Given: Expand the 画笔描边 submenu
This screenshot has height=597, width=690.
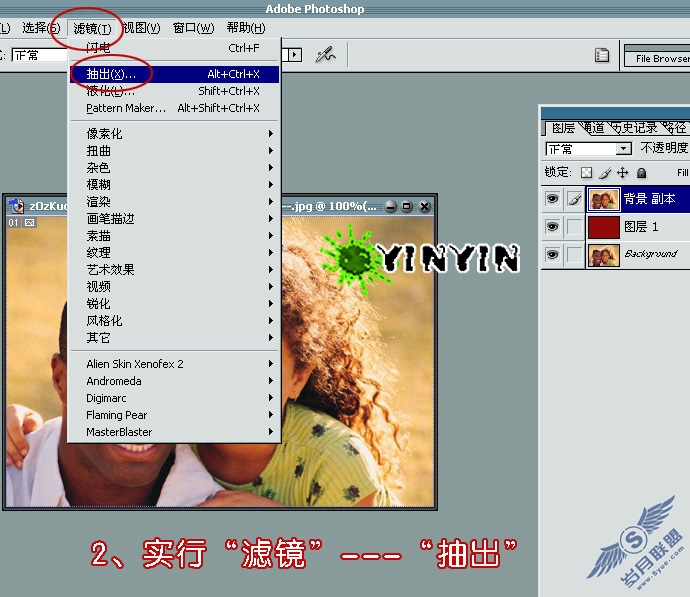Looking at the screenshot, I should [174, 219].
